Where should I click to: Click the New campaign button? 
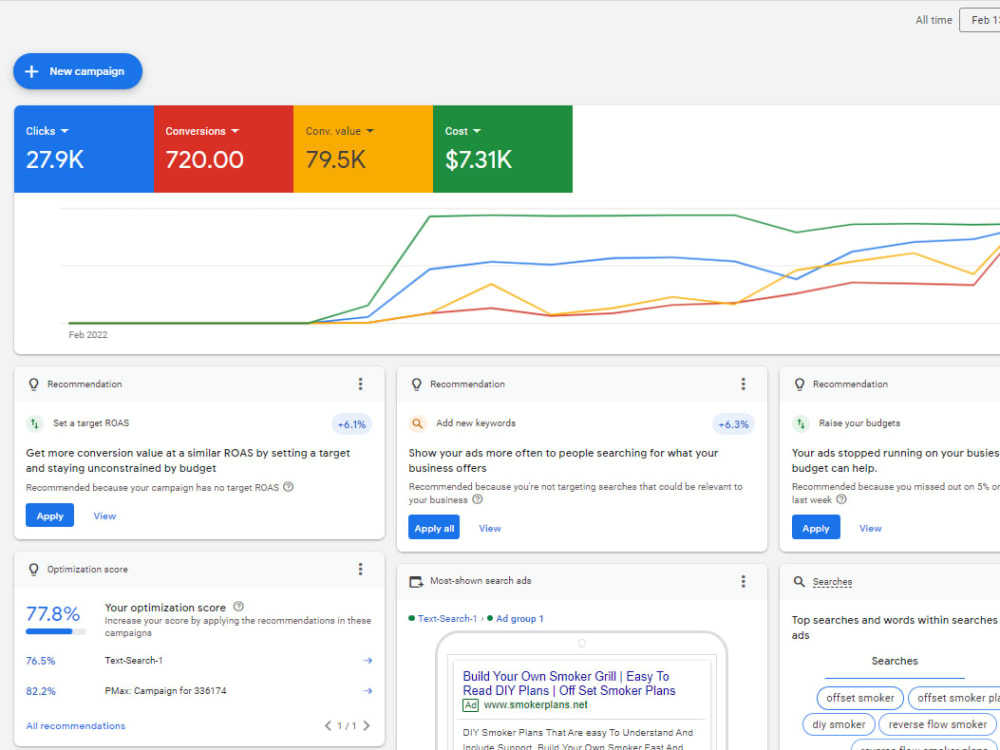[78, 71]
